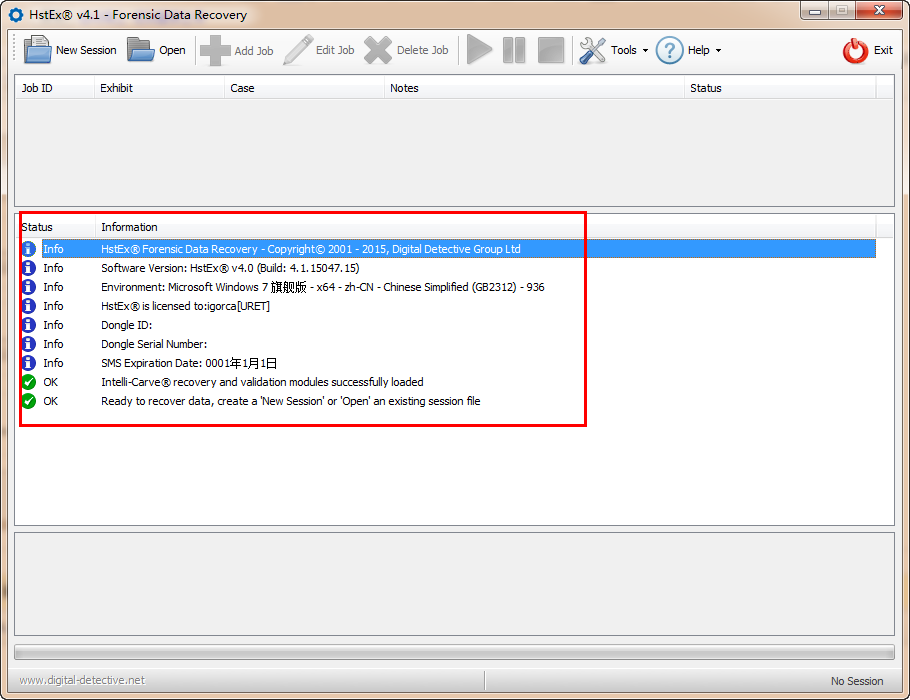910x700 pixels.
Task: Open the Help menu
Action: pyautogui.click(x=699, y=50)
